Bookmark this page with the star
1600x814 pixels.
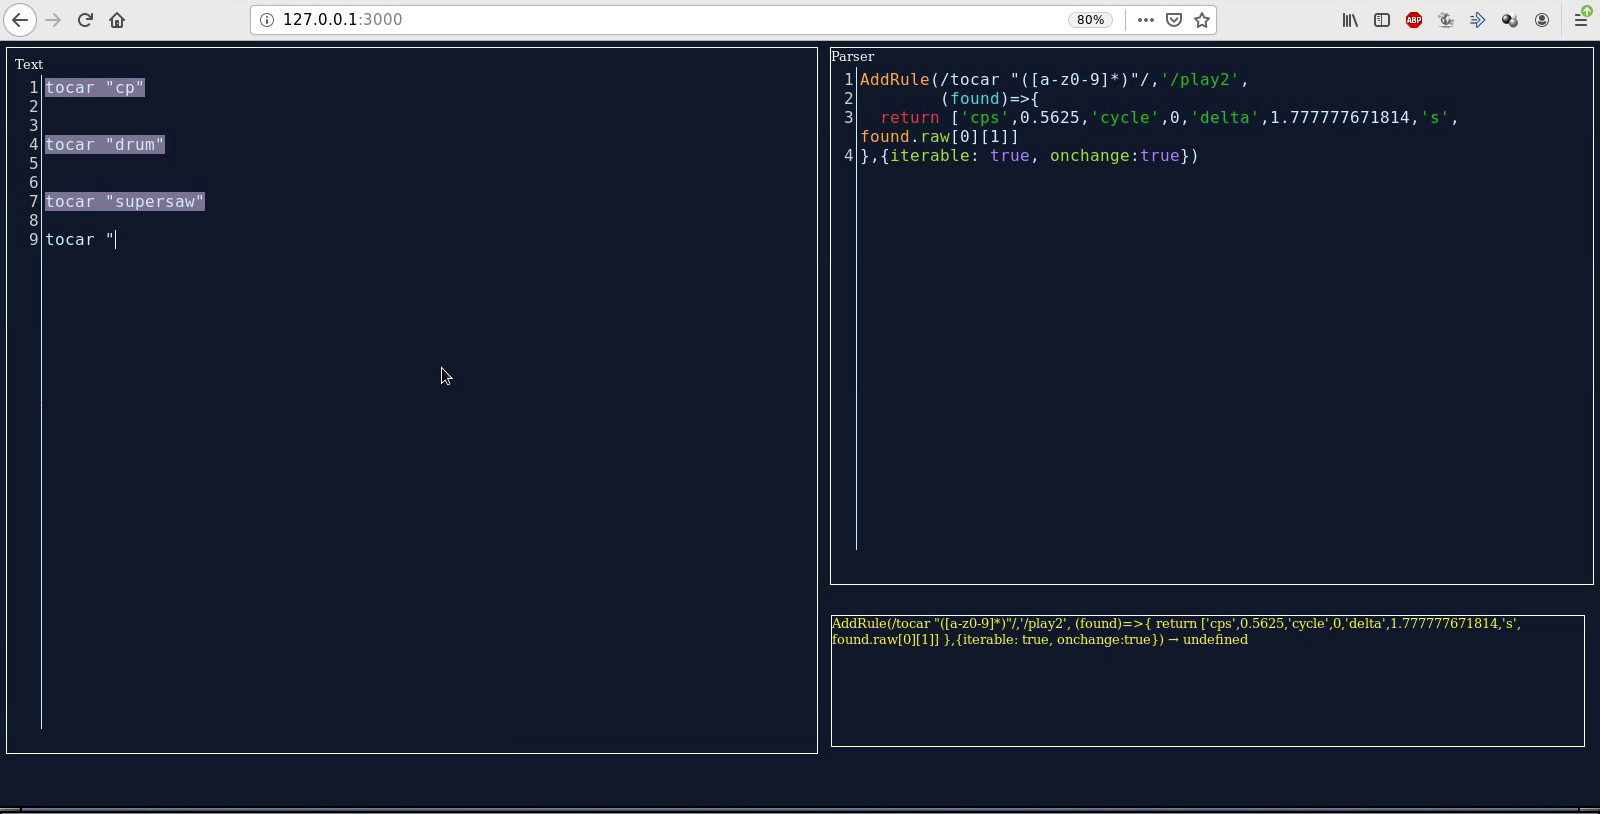pos(1202,20)
